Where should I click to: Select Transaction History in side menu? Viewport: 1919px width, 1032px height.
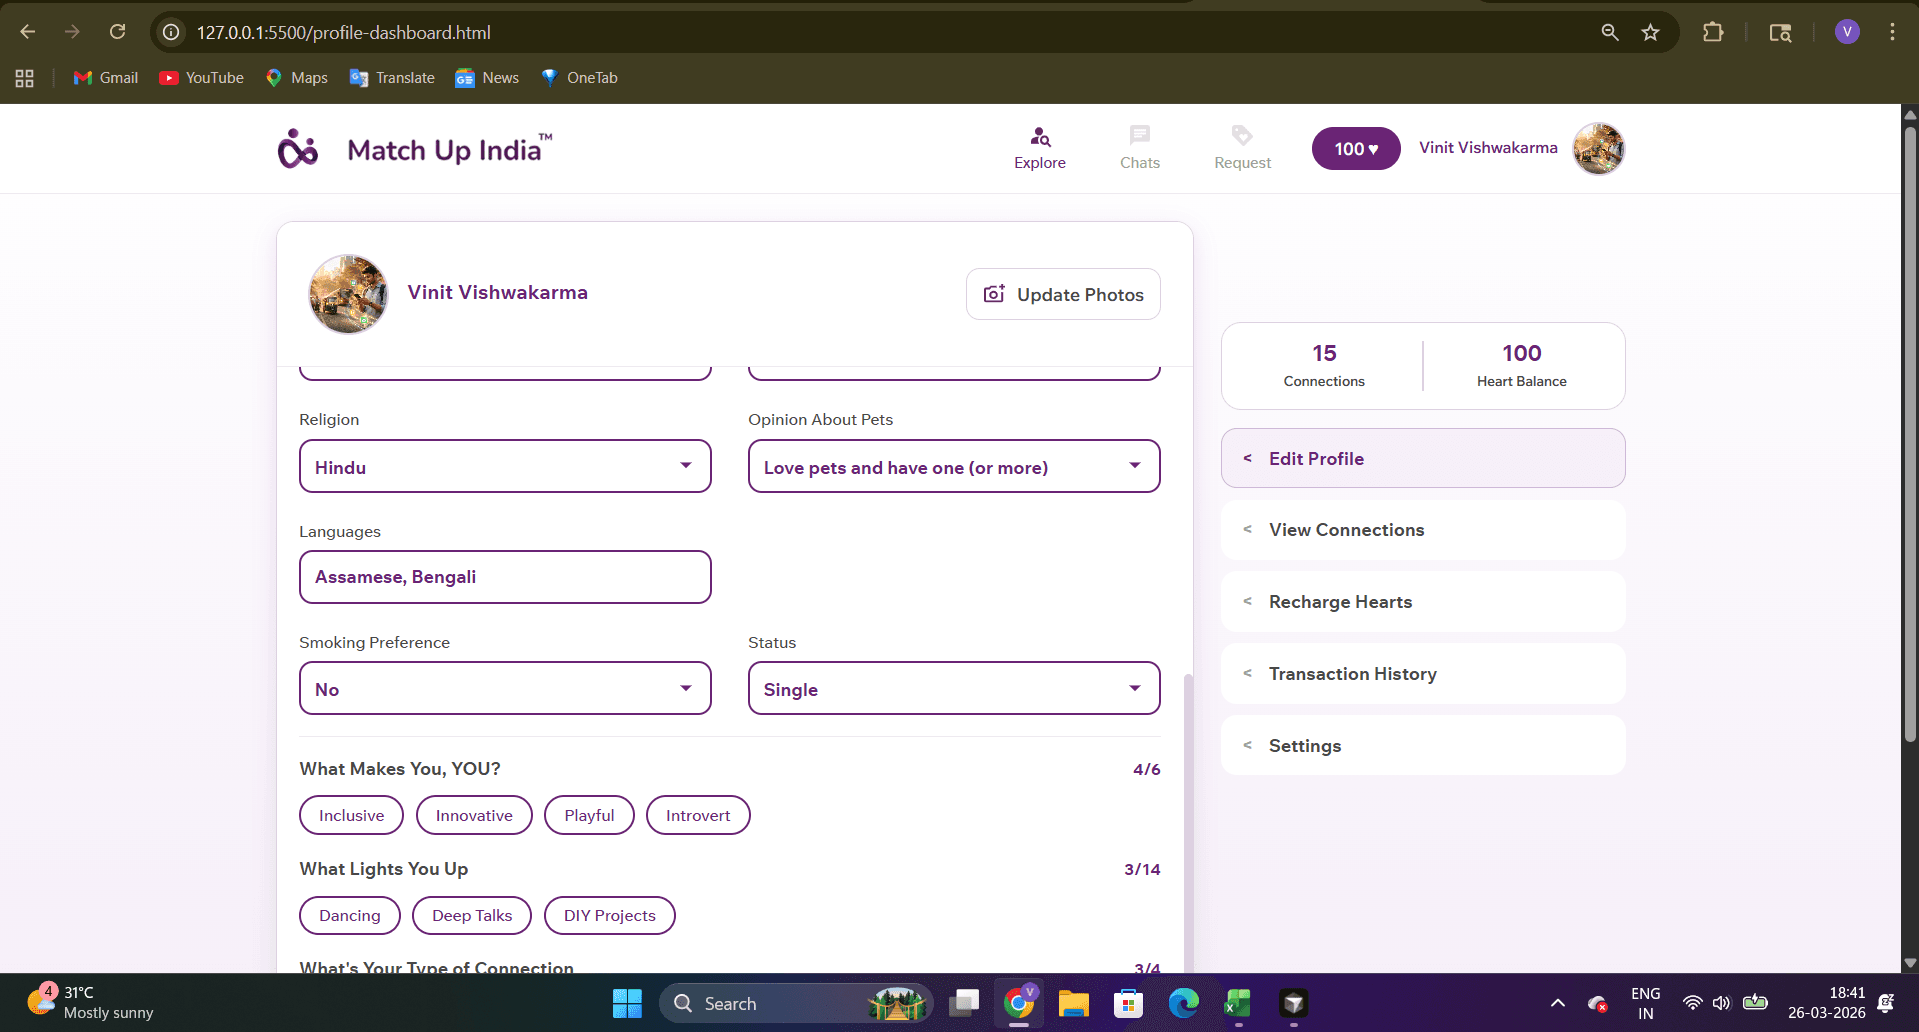(x=1423, y=674)
